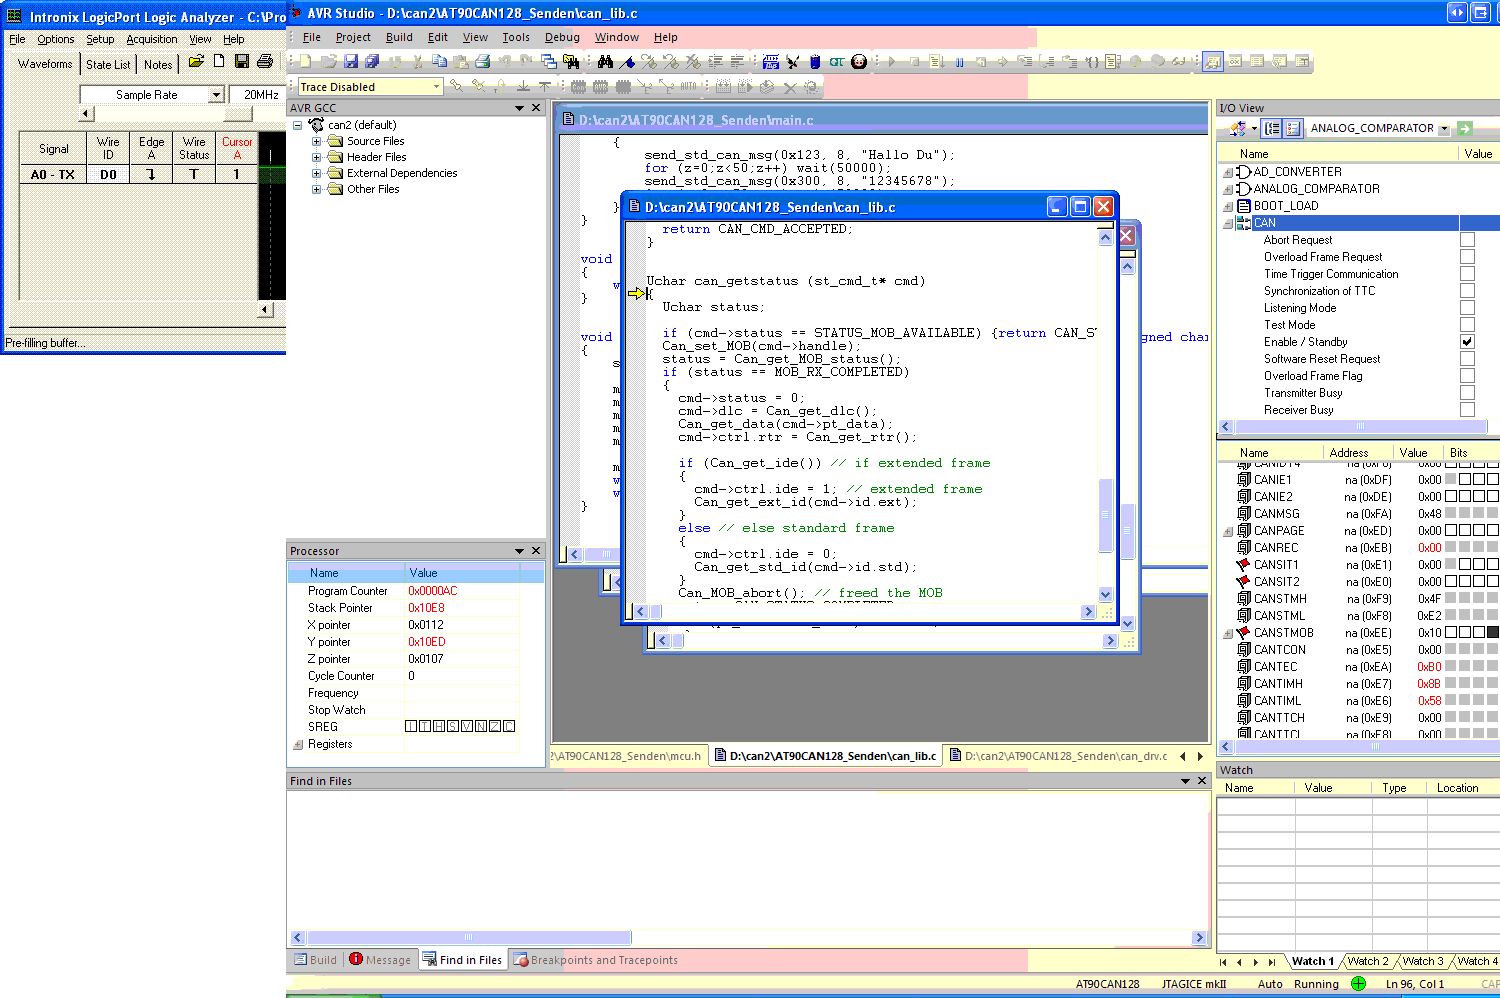Open the Debug menu
This screenshot has height=998, width=1500.
[562, 37]
